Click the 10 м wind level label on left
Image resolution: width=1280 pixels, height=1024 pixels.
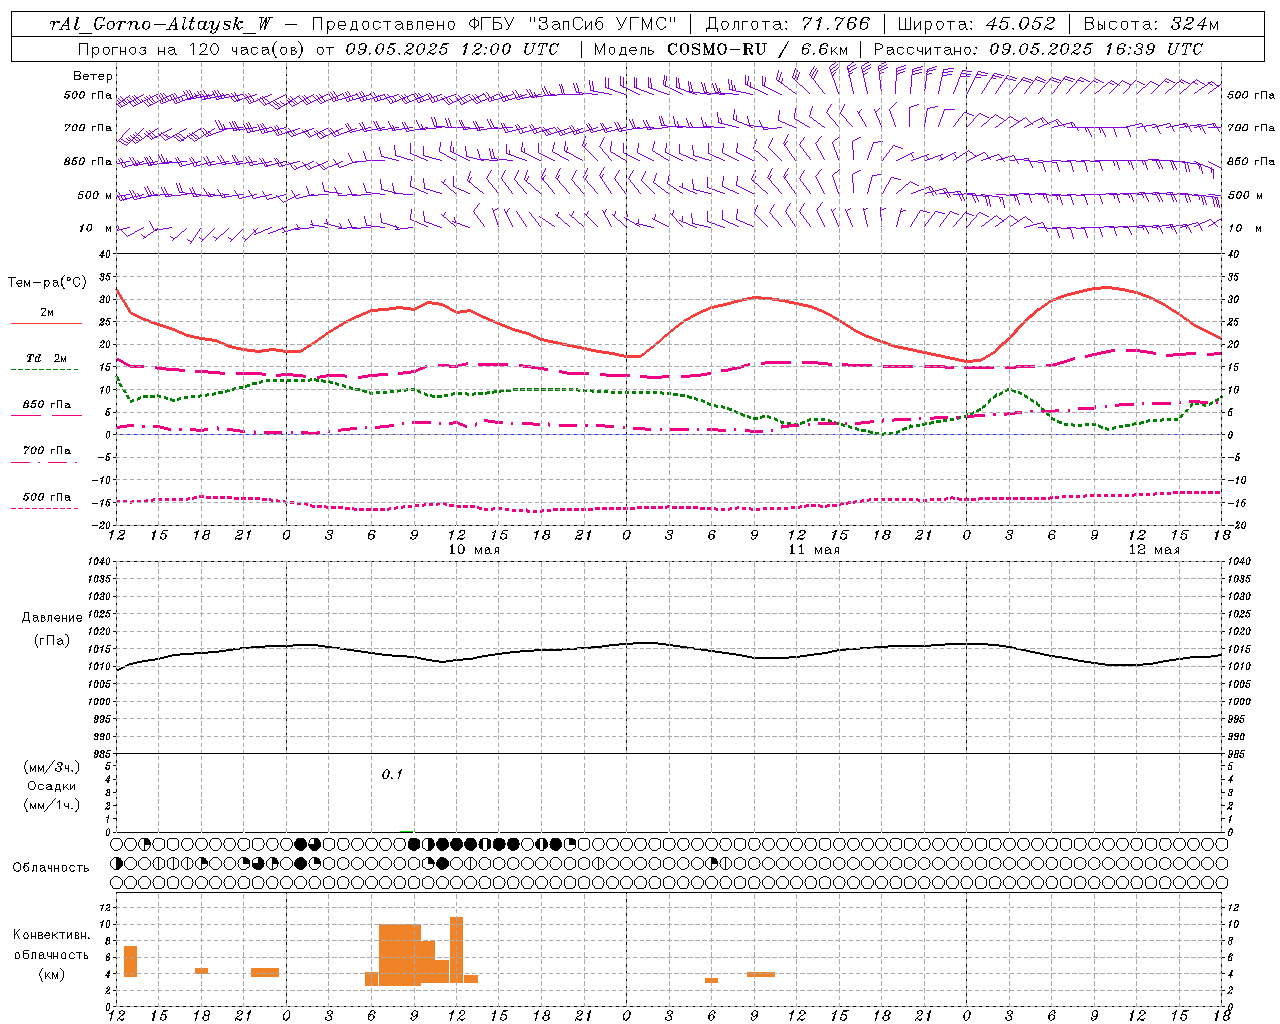[x=96, y=229]
